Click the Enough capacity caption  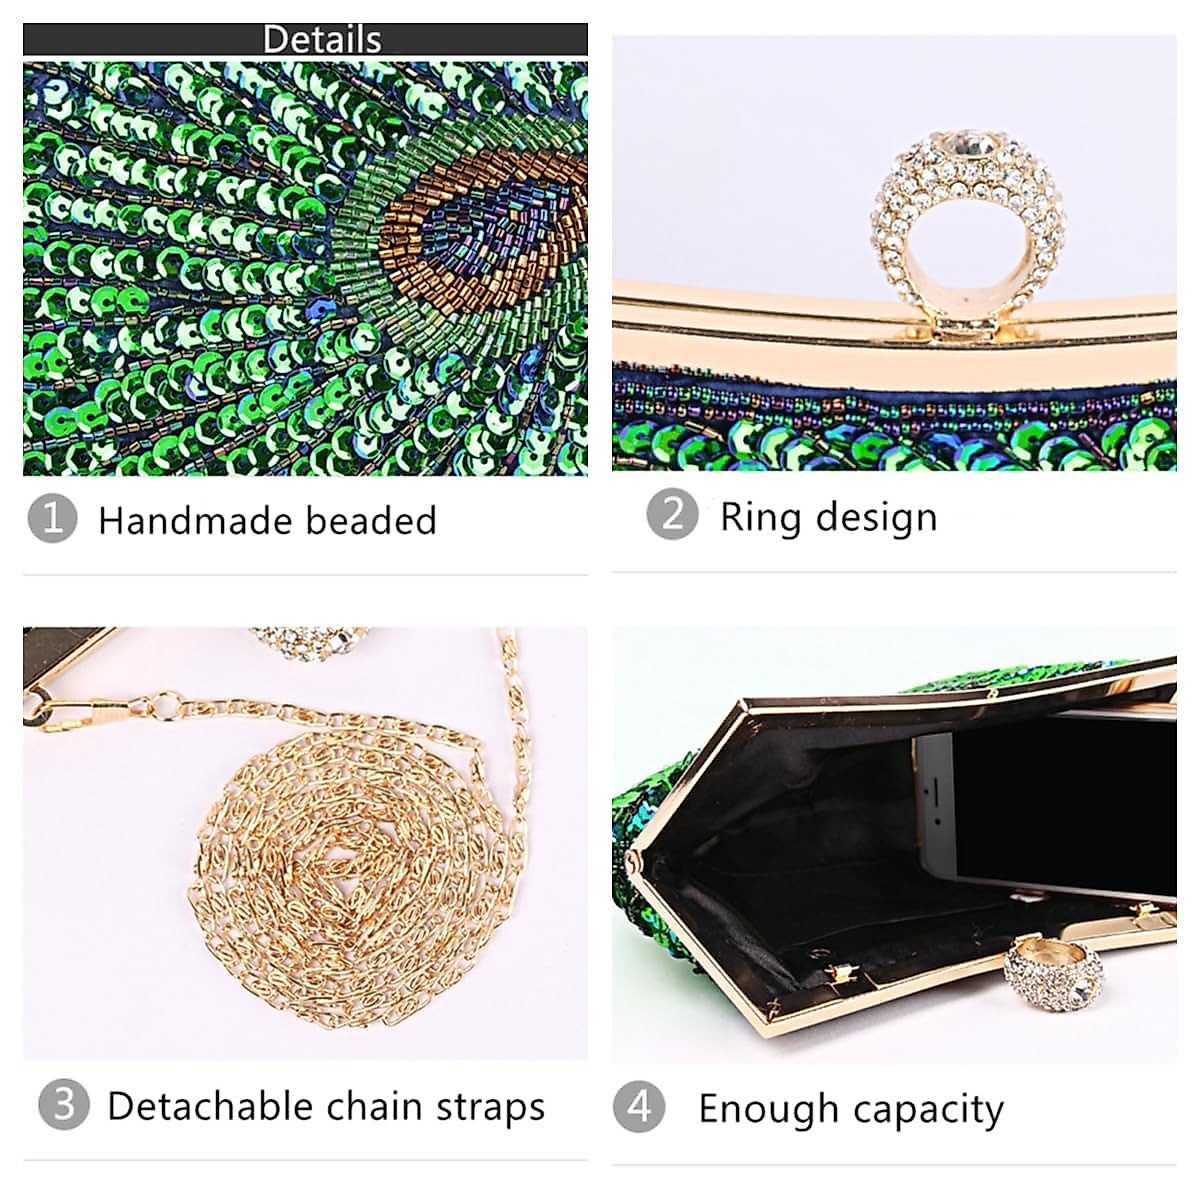point(851,1109)
